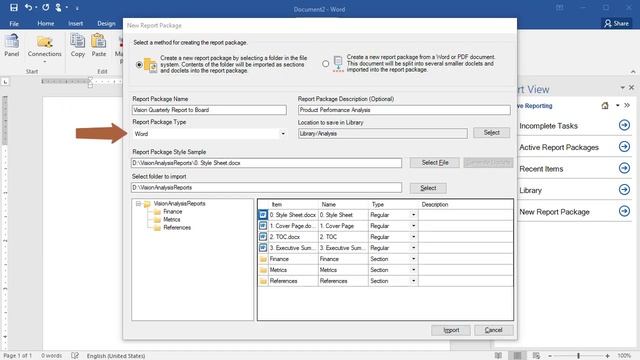This screenshot has height=360, width=640.
Task: Switch to the Insert ribbon tab
Action: (76, 24)
